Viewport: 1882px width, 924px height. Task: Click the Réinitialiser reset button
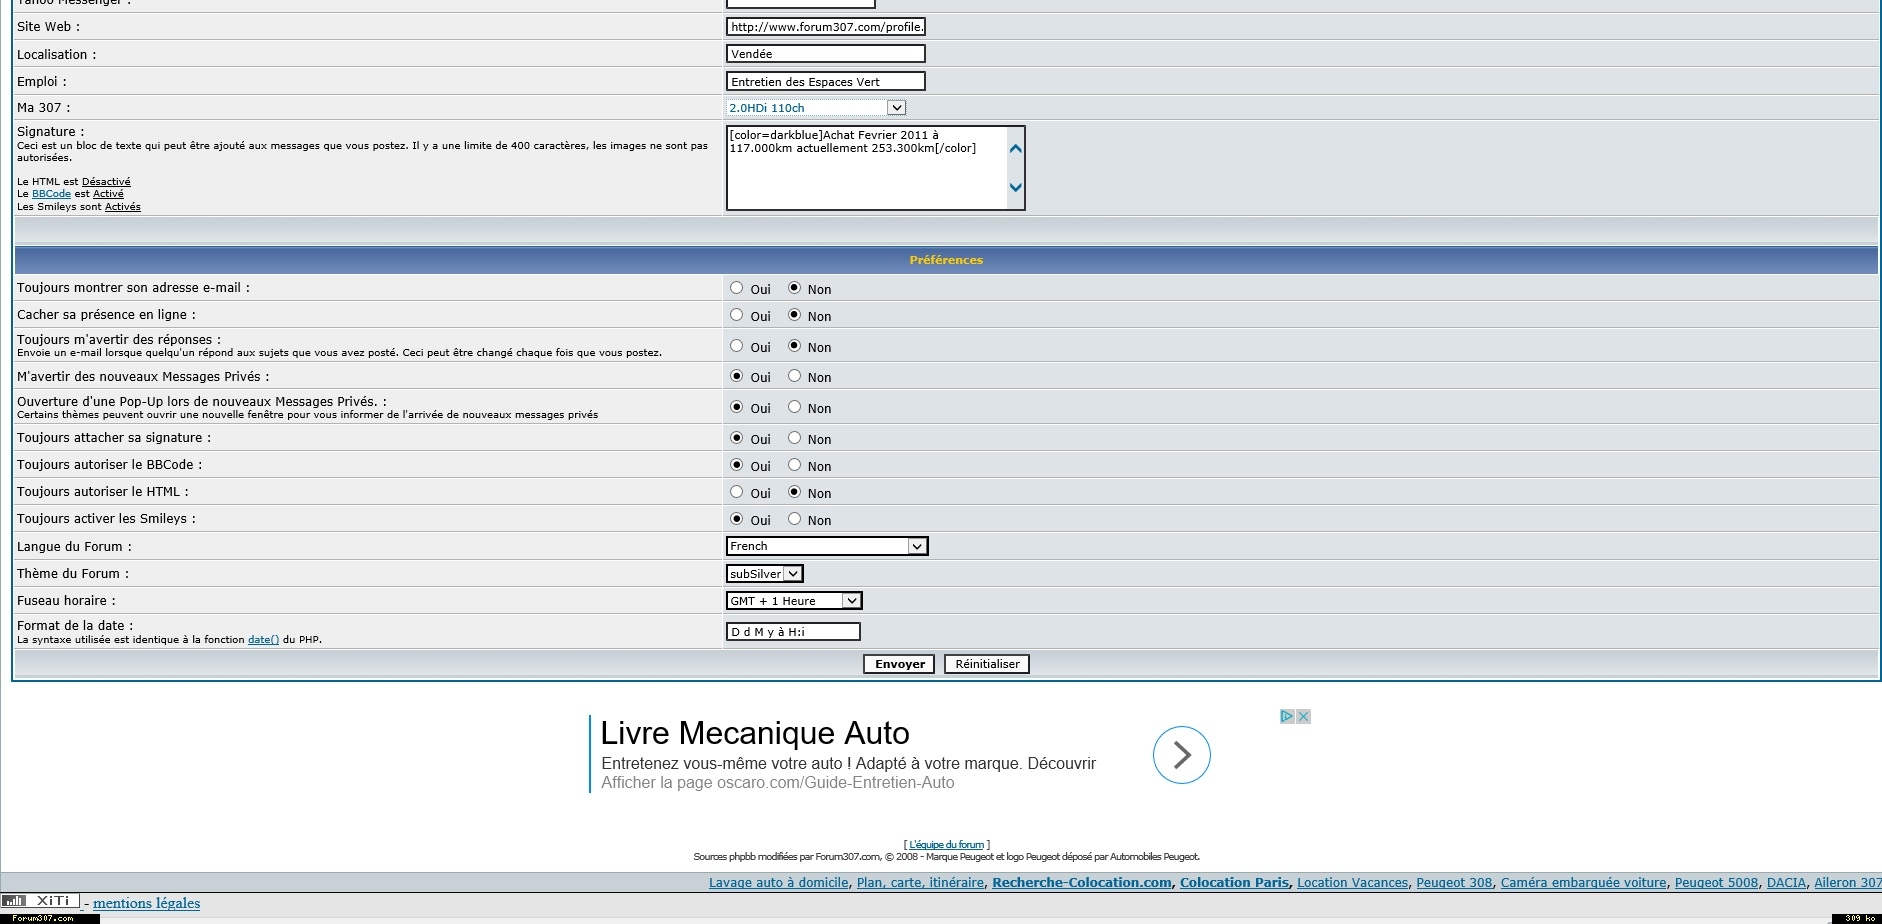(987, 664)
